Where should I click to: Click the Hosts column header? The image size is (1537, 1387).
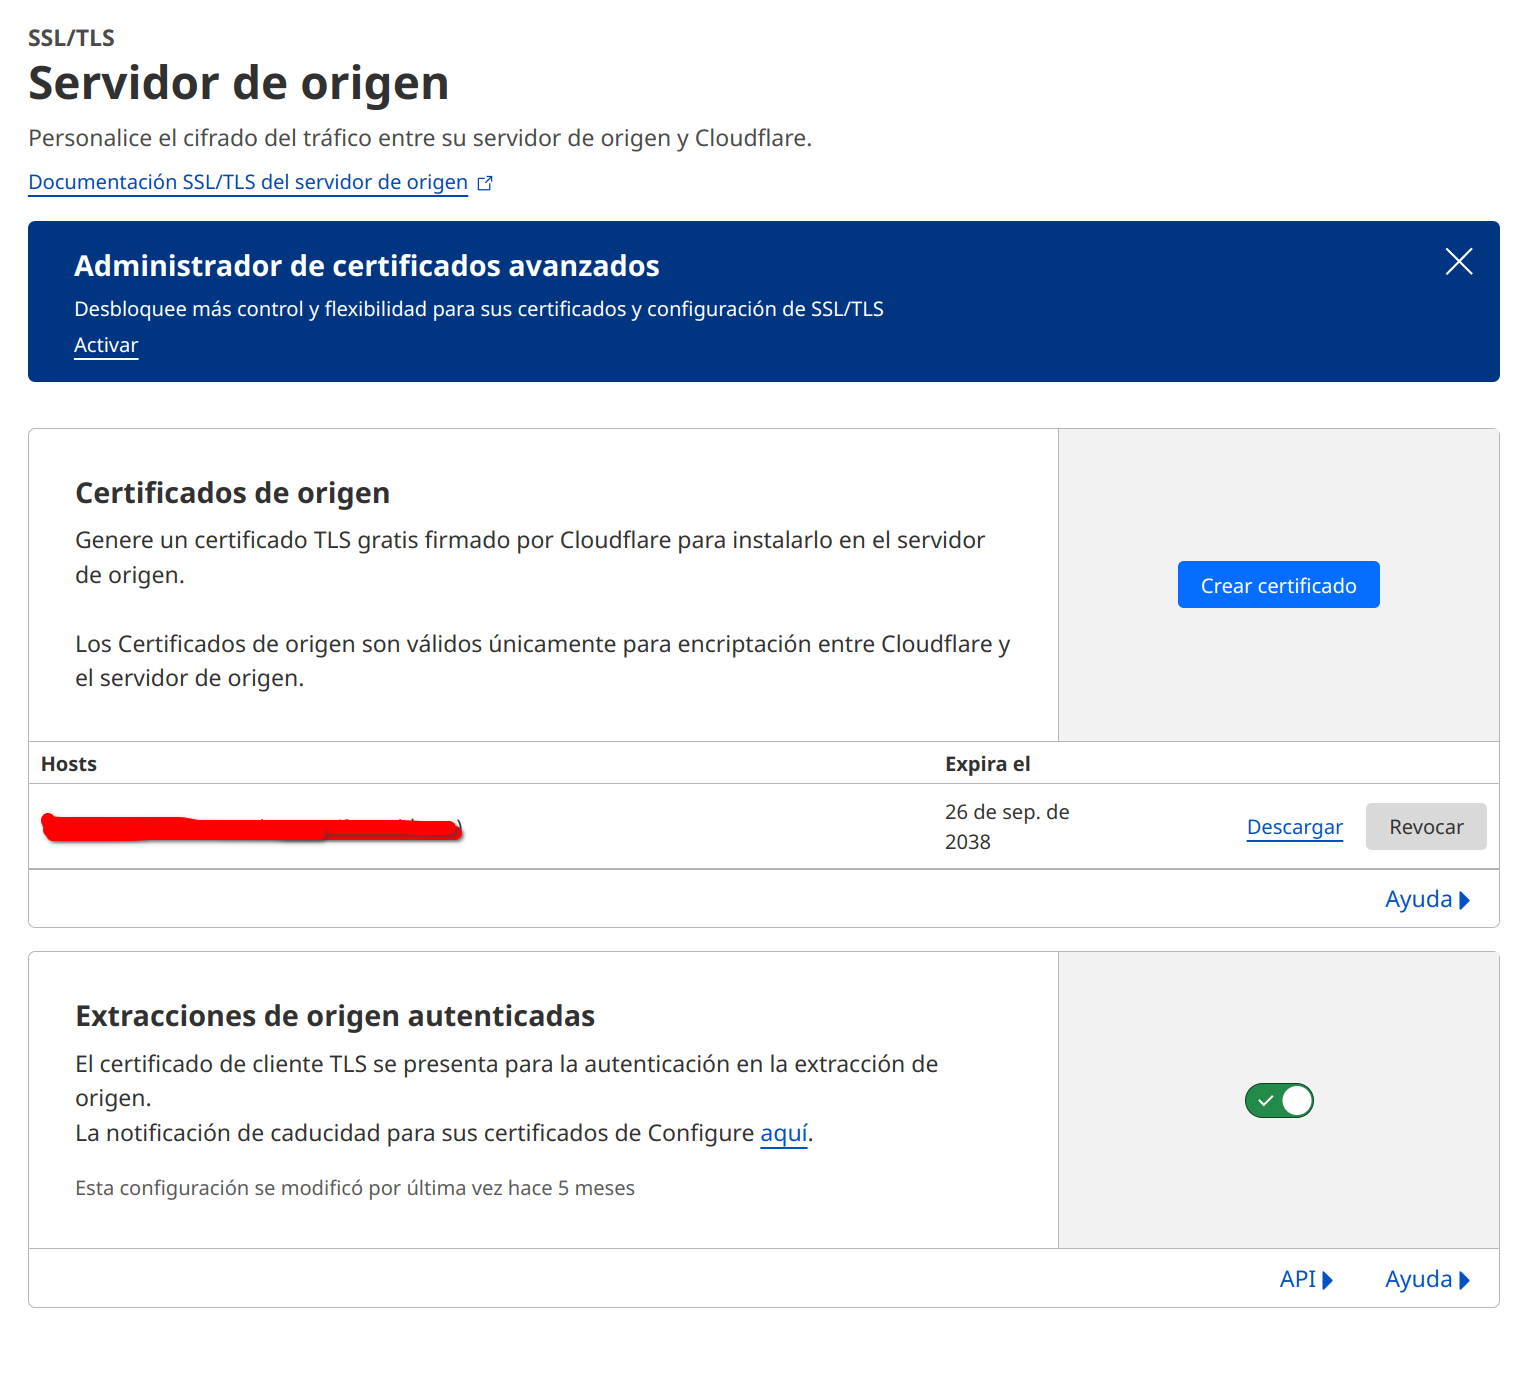click(x=69, y=764)
